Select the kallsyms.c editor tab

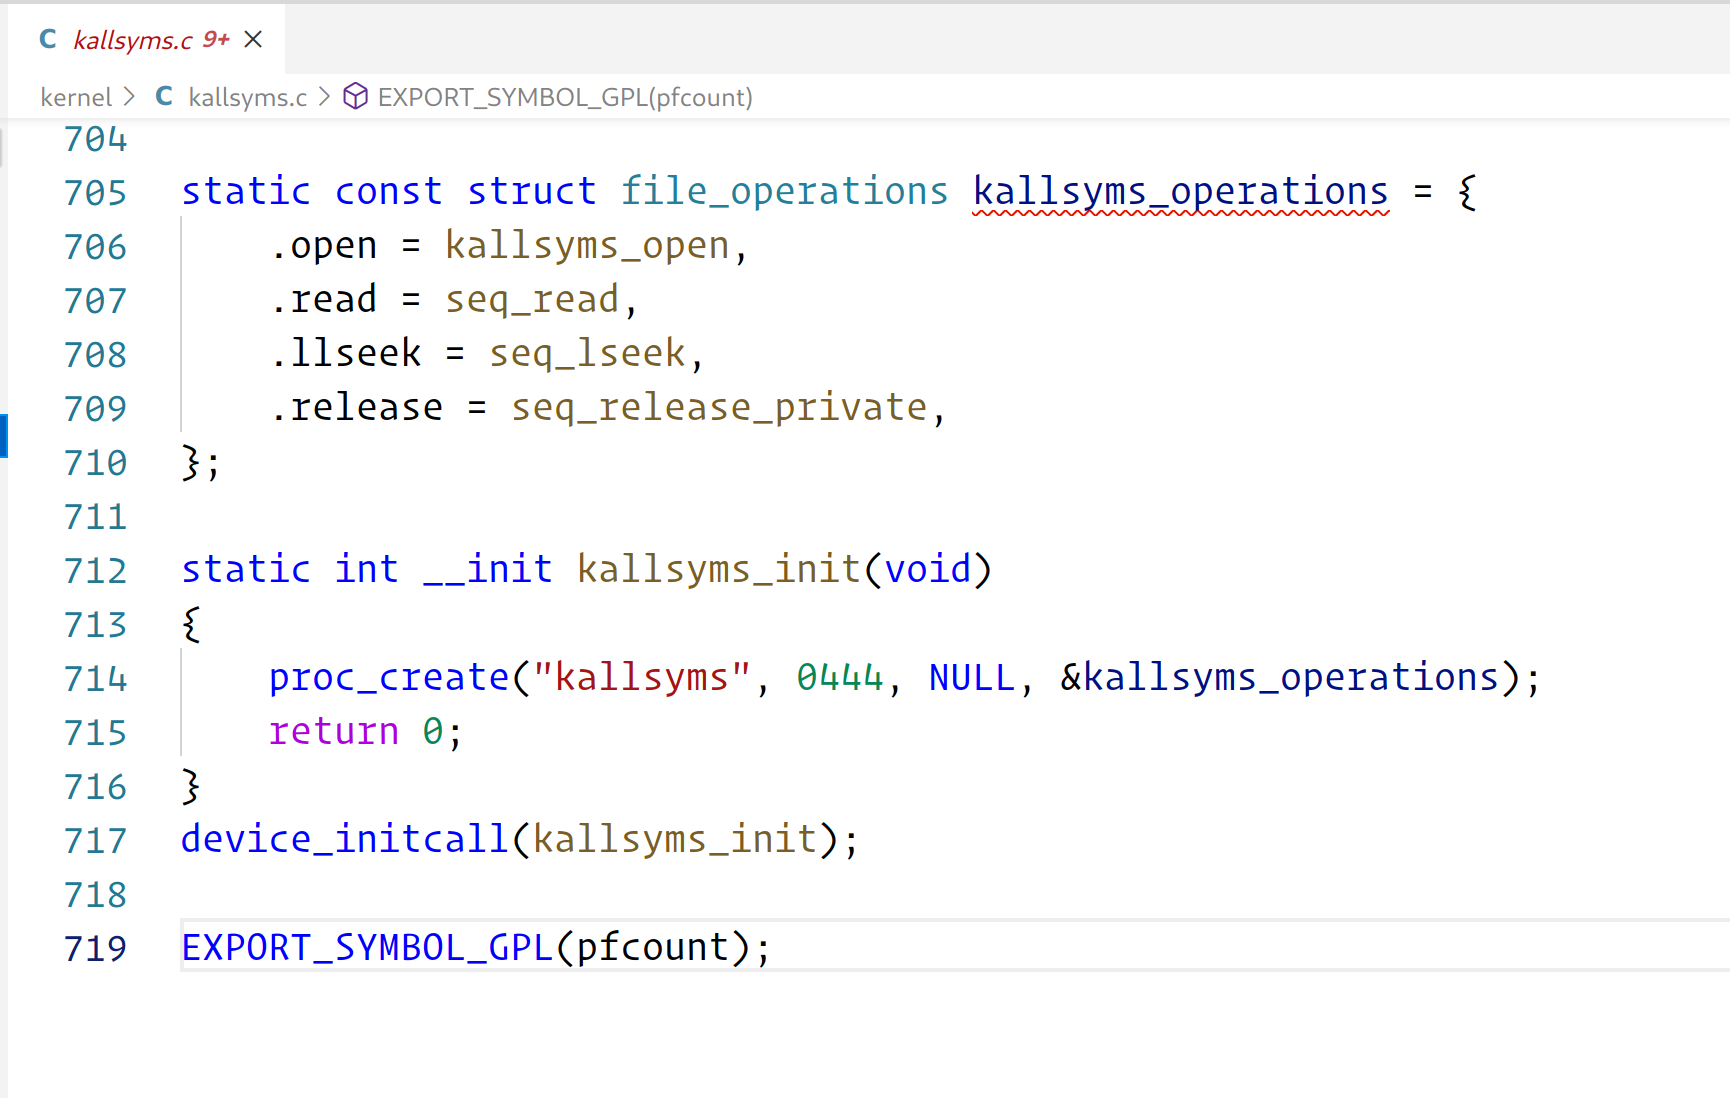(146, 39)
